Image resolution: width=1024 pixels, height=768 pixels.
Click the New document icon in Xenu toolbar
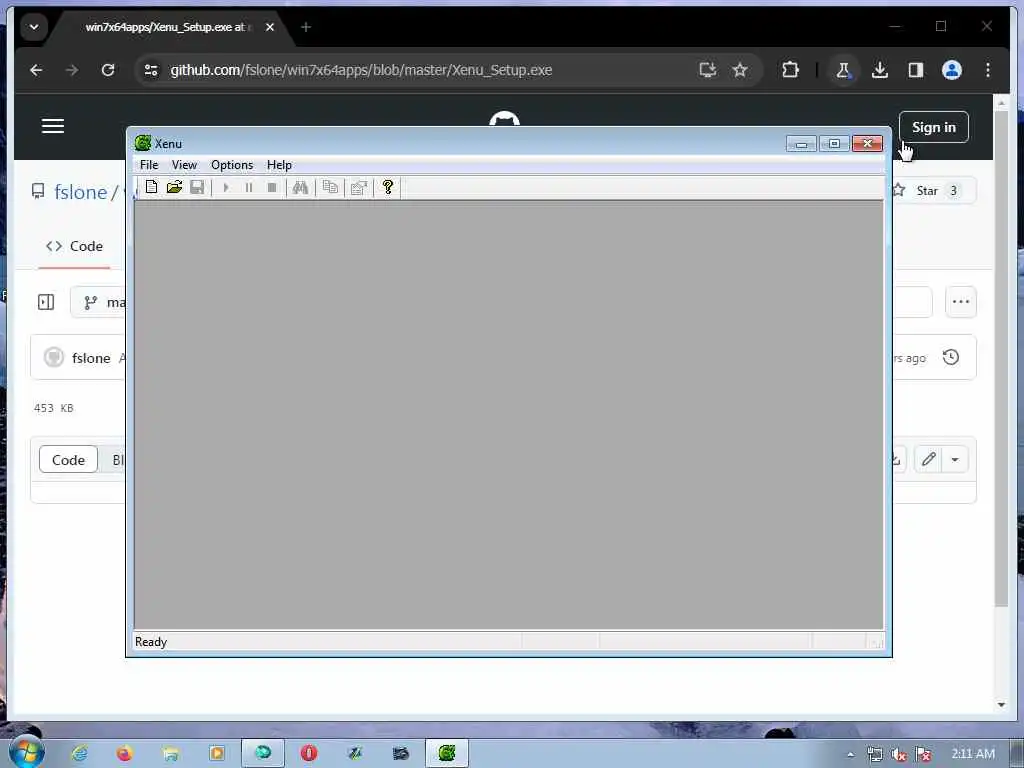152,187
